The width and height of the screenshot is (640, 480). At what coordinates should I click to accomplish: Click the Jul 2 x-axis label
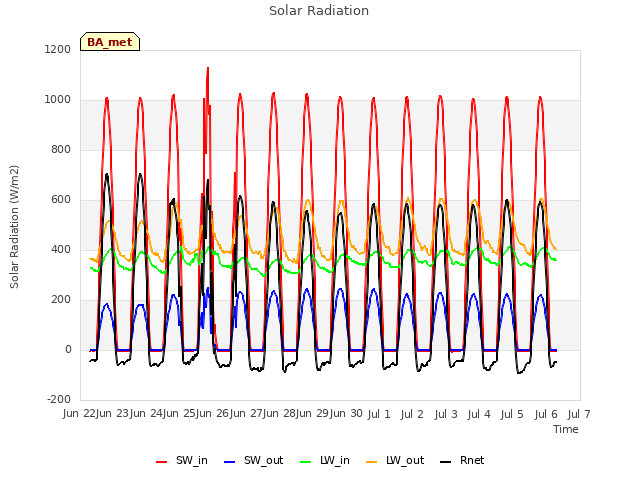point(412,414)
